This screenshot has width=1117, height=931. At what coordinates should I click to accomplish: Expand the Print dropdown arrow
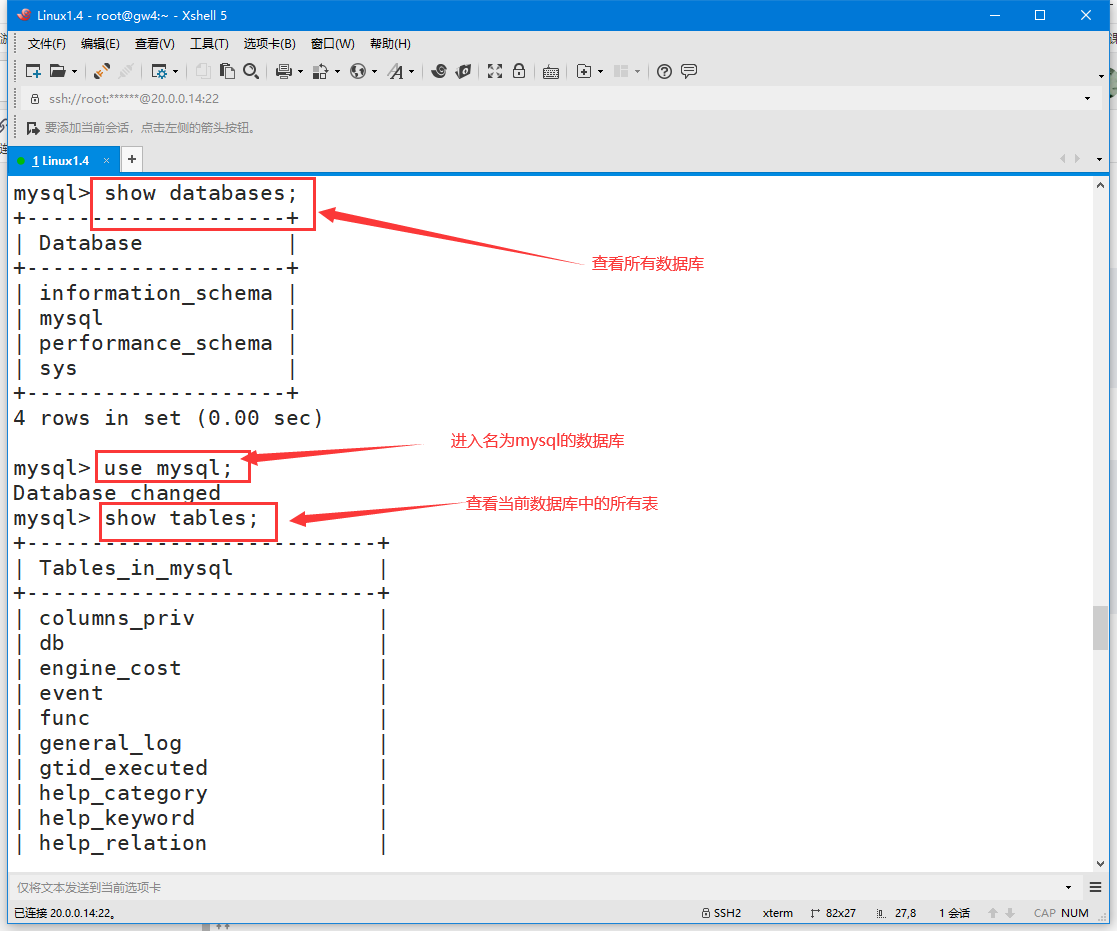(x=300, y=72)
